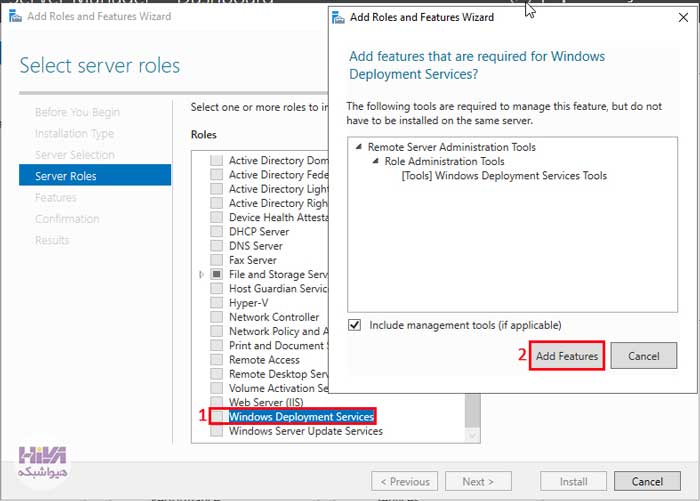Collapse Remote Server Administration Tools node
The width and height of the screenshot is (700, 501).
coord(358,147)
